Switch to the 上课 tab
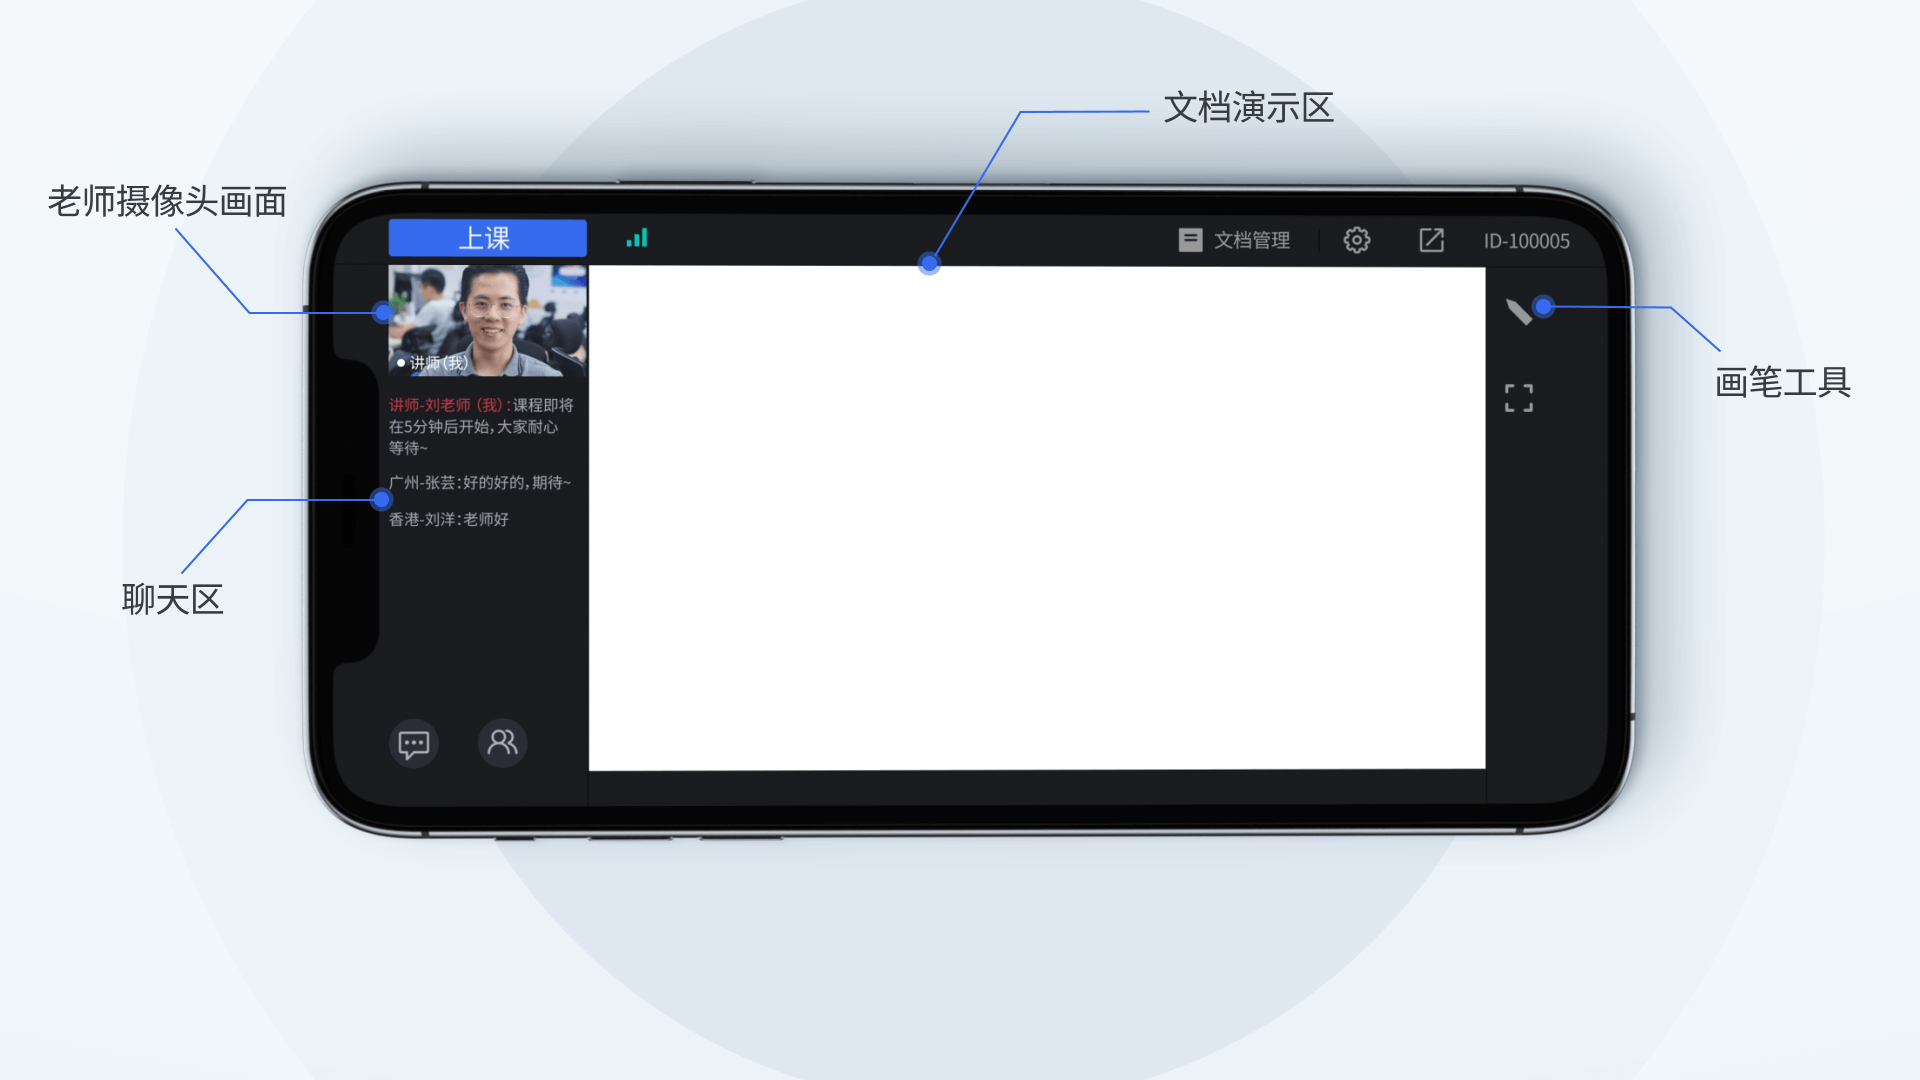Image resolution: width=1920 pixels, height=1080 pixels. click(488, 237)
